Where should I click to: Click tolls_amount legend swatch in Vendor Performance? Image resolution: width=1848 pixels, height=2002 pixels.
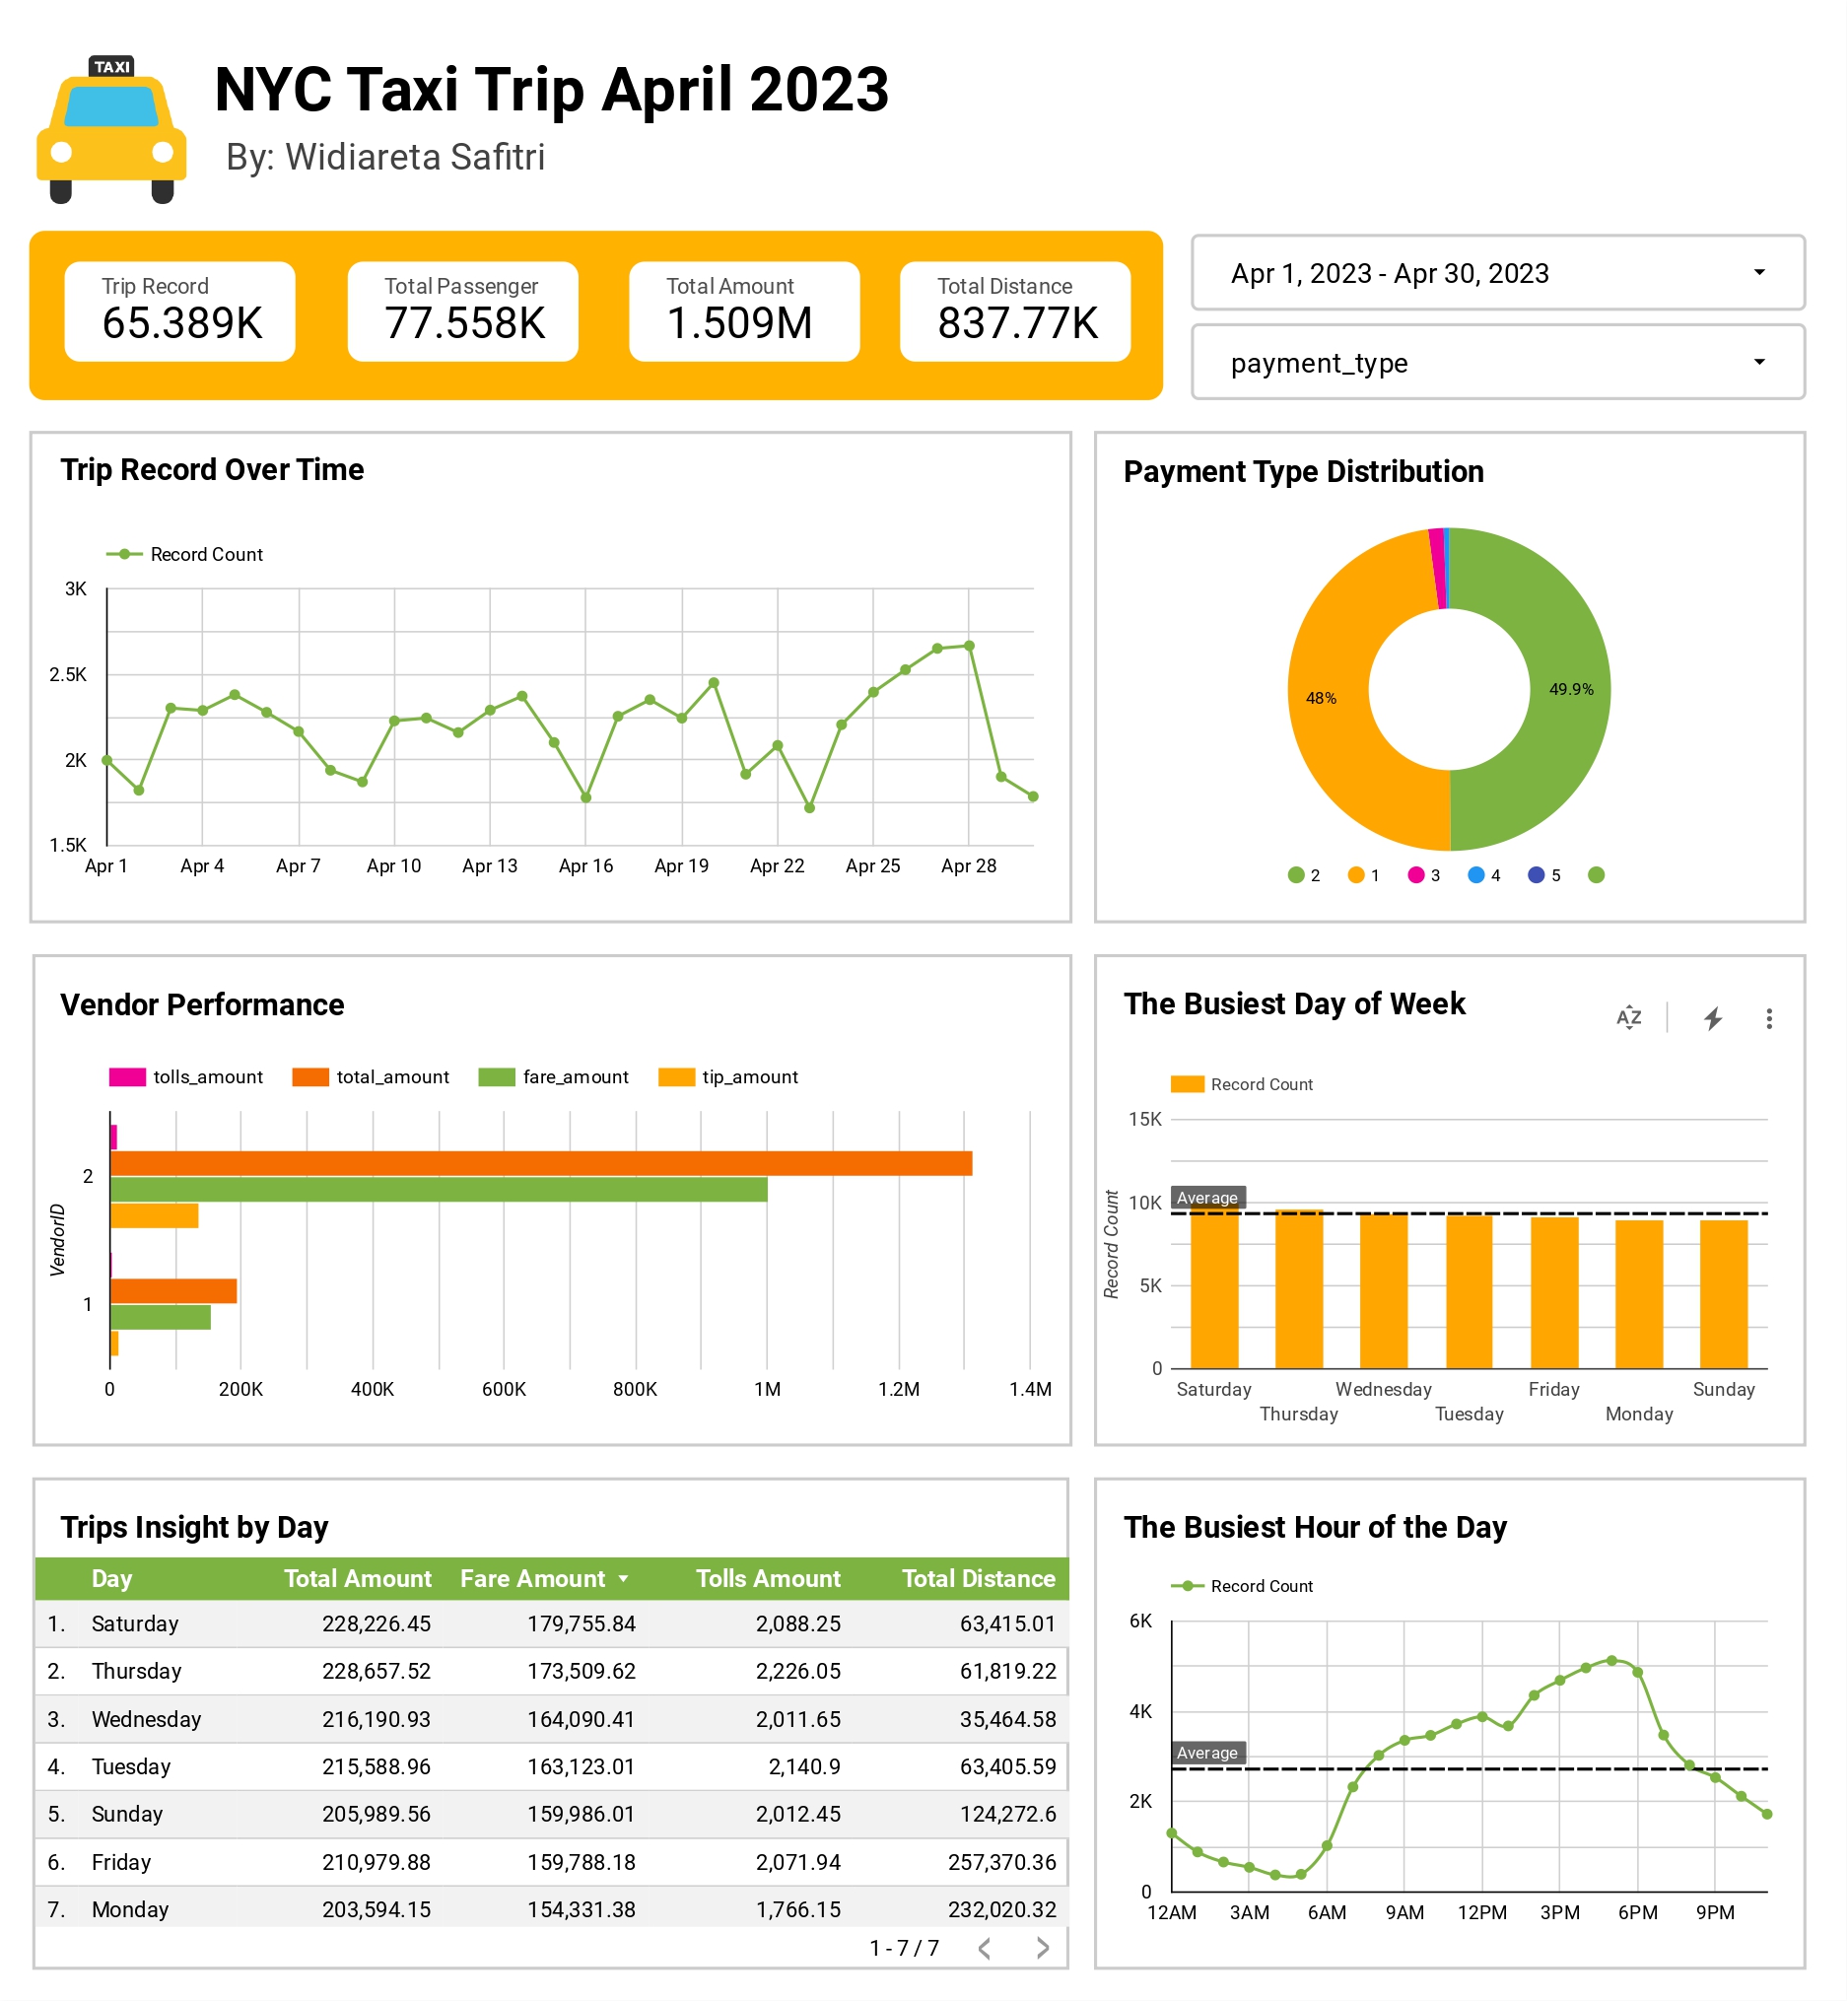[127, 1077]
